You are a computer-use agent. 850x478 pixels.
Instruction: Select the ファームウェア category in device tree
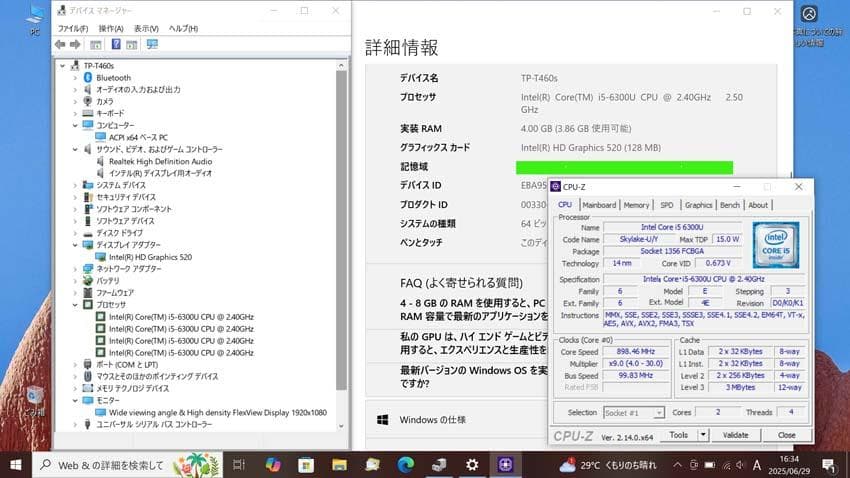[x=115, y=293]
